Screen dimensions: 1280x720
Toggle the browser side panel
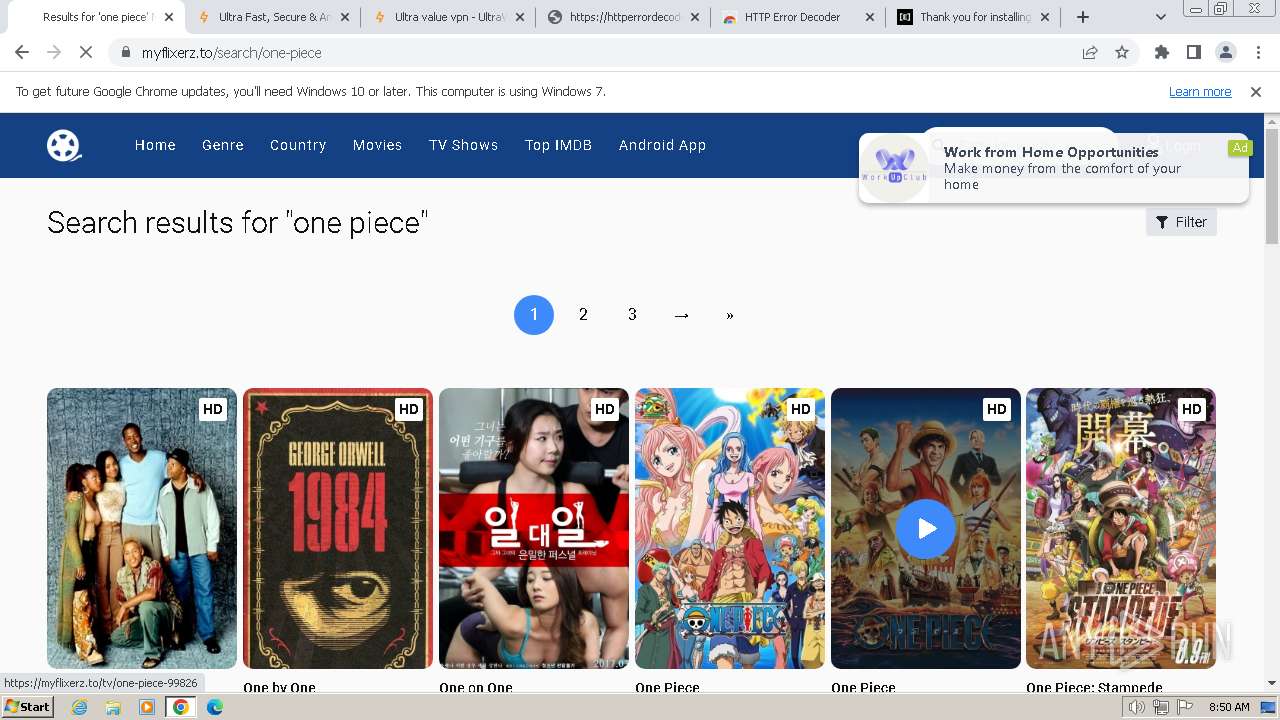tap(1194, 53)
